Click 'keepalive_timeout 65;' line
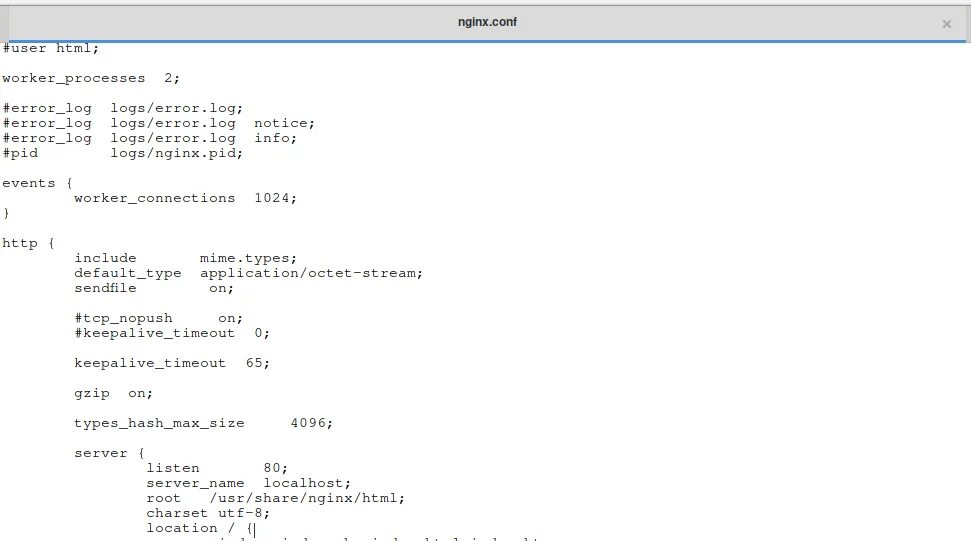Screen dimensions: 971x541 [172, 363]
